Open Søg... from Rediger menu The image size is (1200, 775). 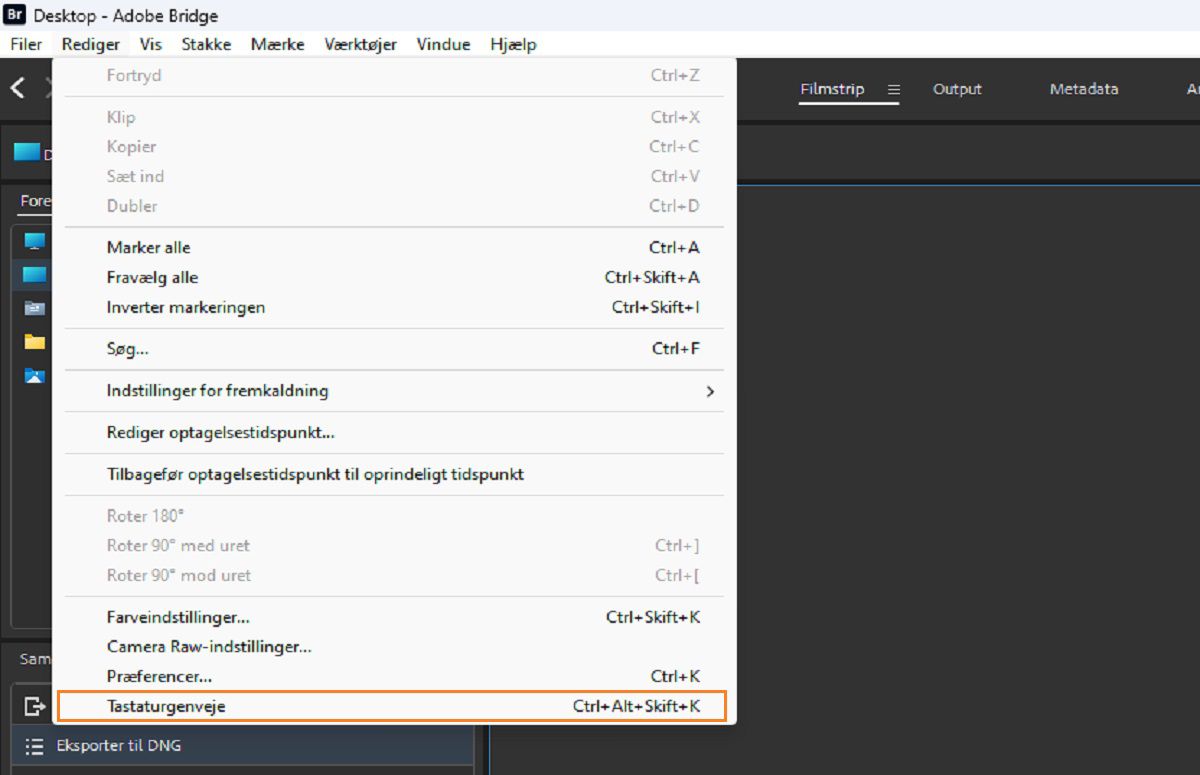(396, 349)
